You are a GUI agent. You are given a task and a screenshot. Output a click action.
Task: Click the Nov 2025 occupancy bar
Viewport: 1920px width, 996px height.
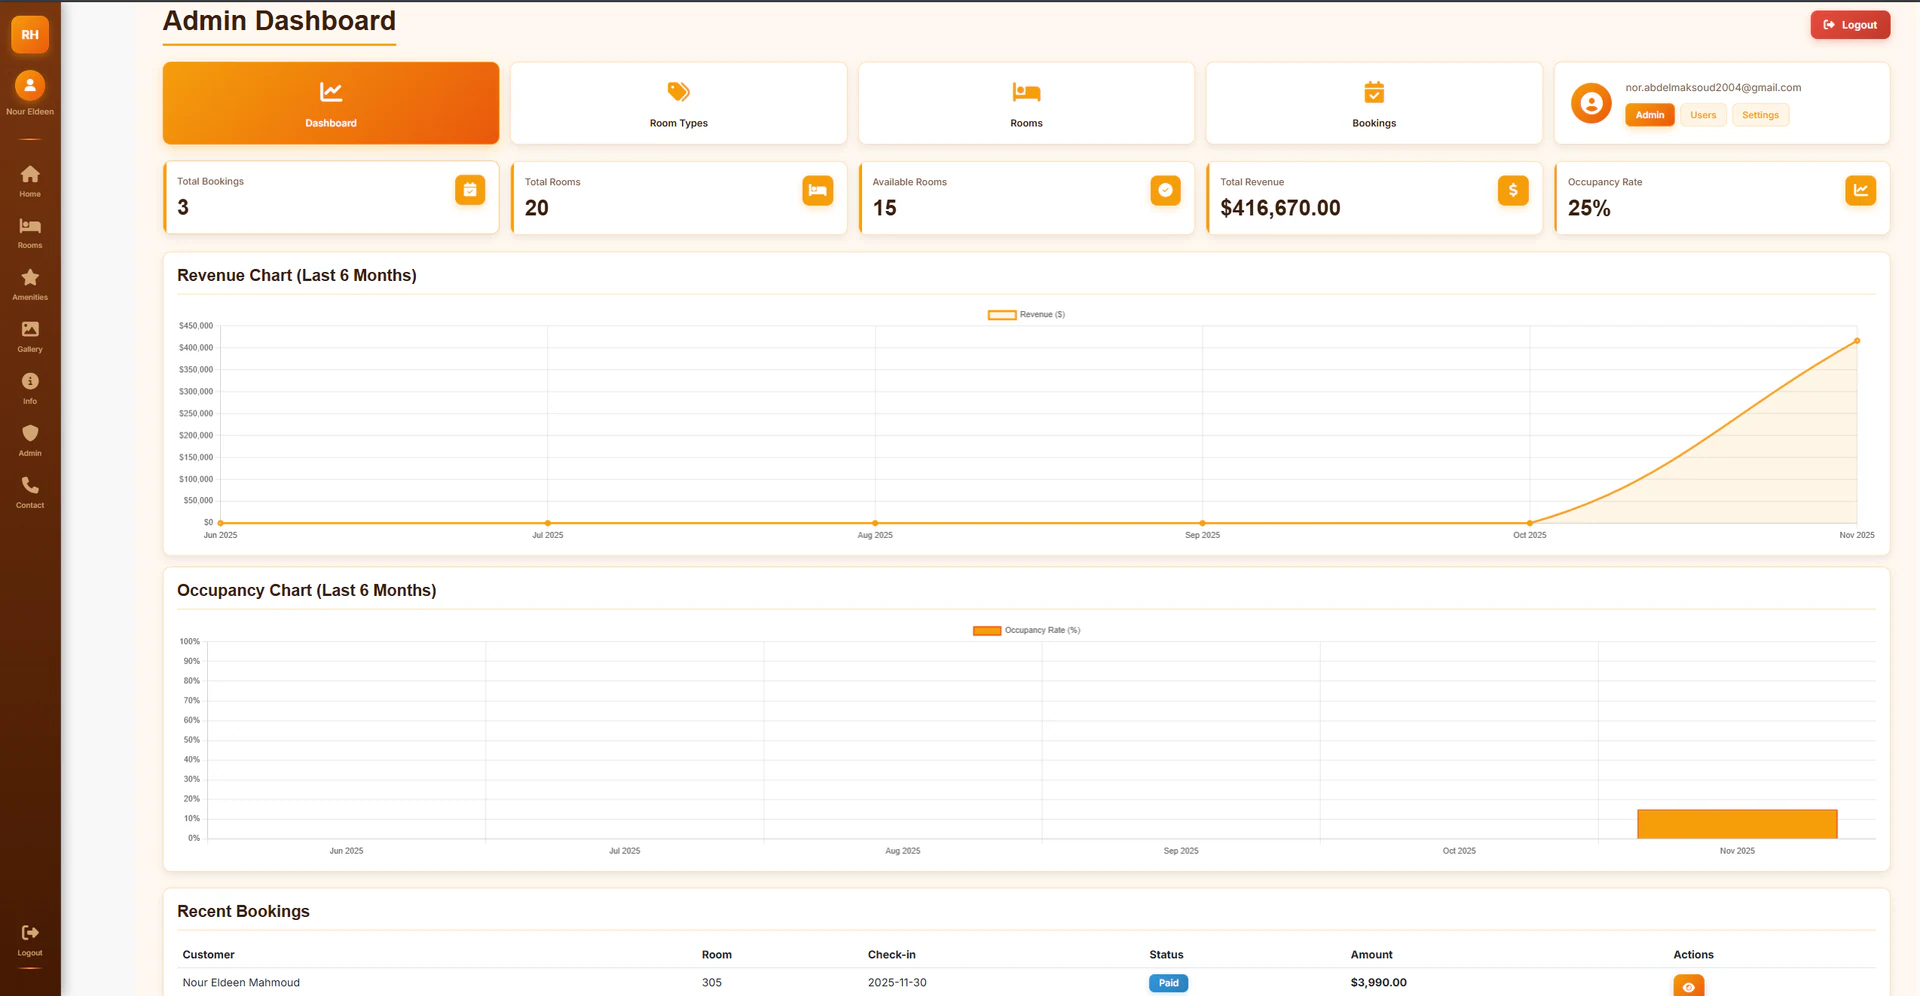1737,824
